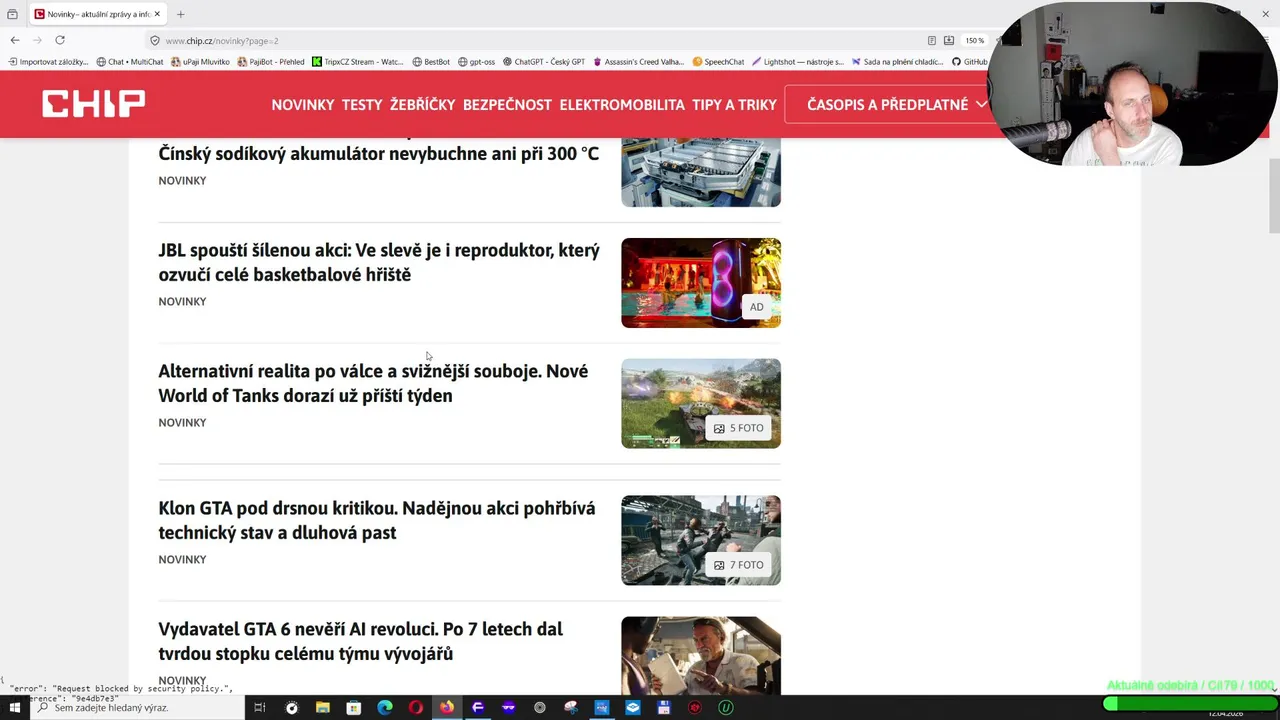
Task: Open the BEZPEČNOST menu item
Action: pyautogui.click(x=507, y=104)
